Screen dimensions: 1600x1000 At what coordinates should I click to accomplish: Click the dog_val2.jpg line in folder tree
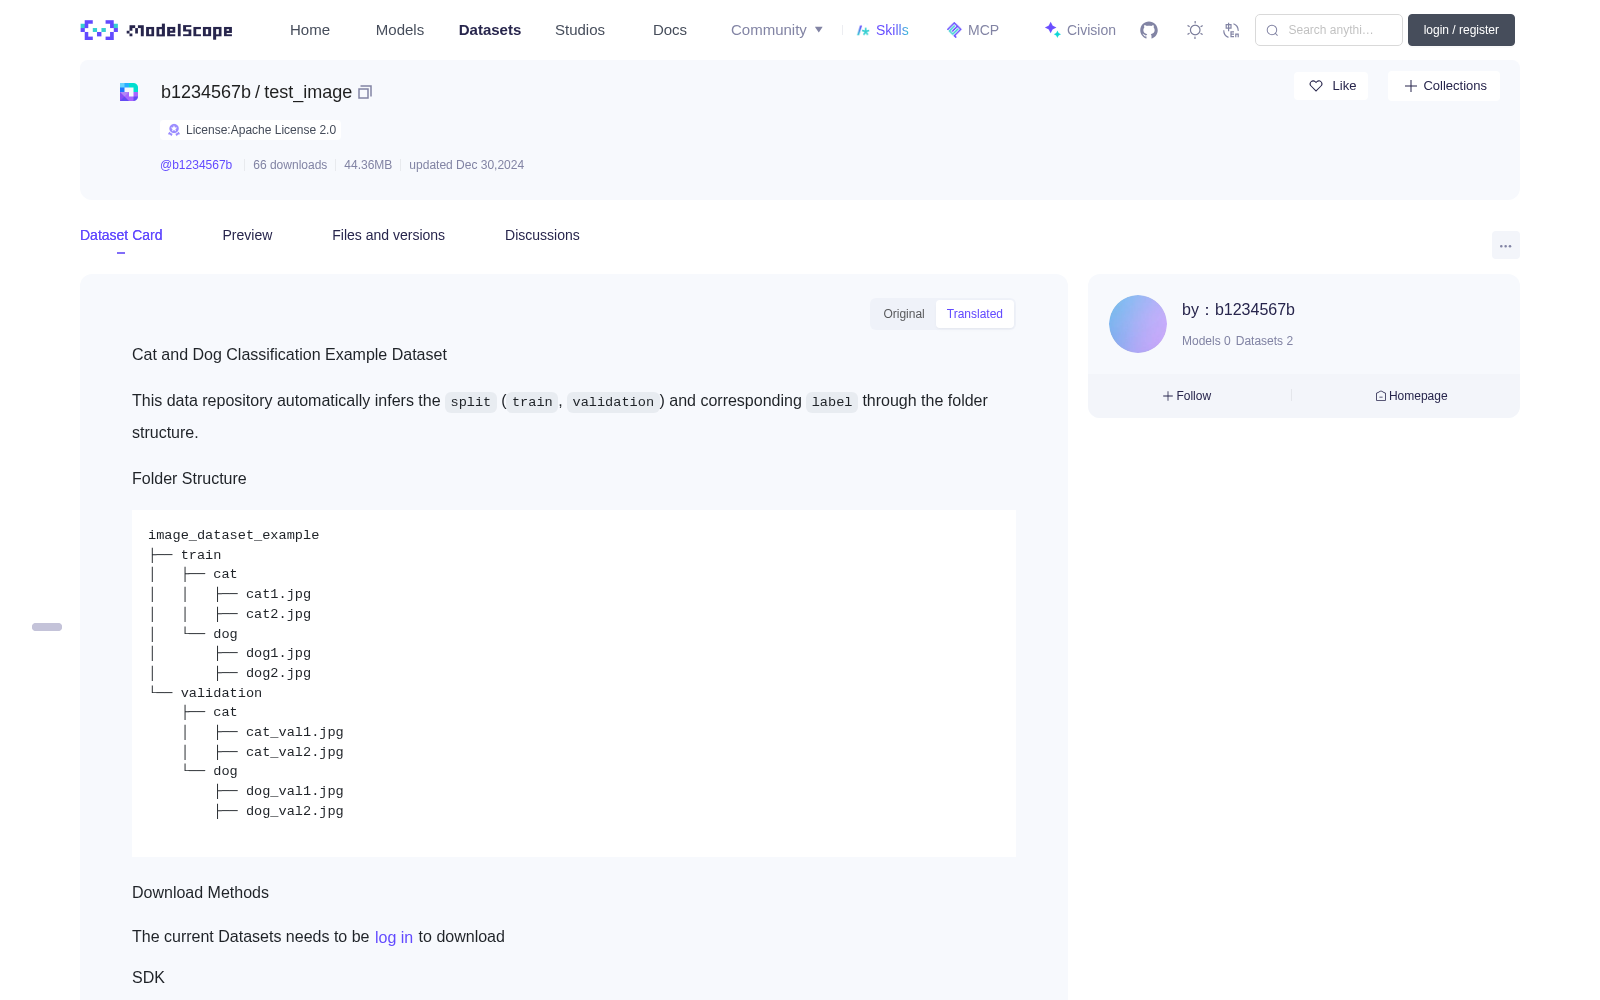click(294, 811)
